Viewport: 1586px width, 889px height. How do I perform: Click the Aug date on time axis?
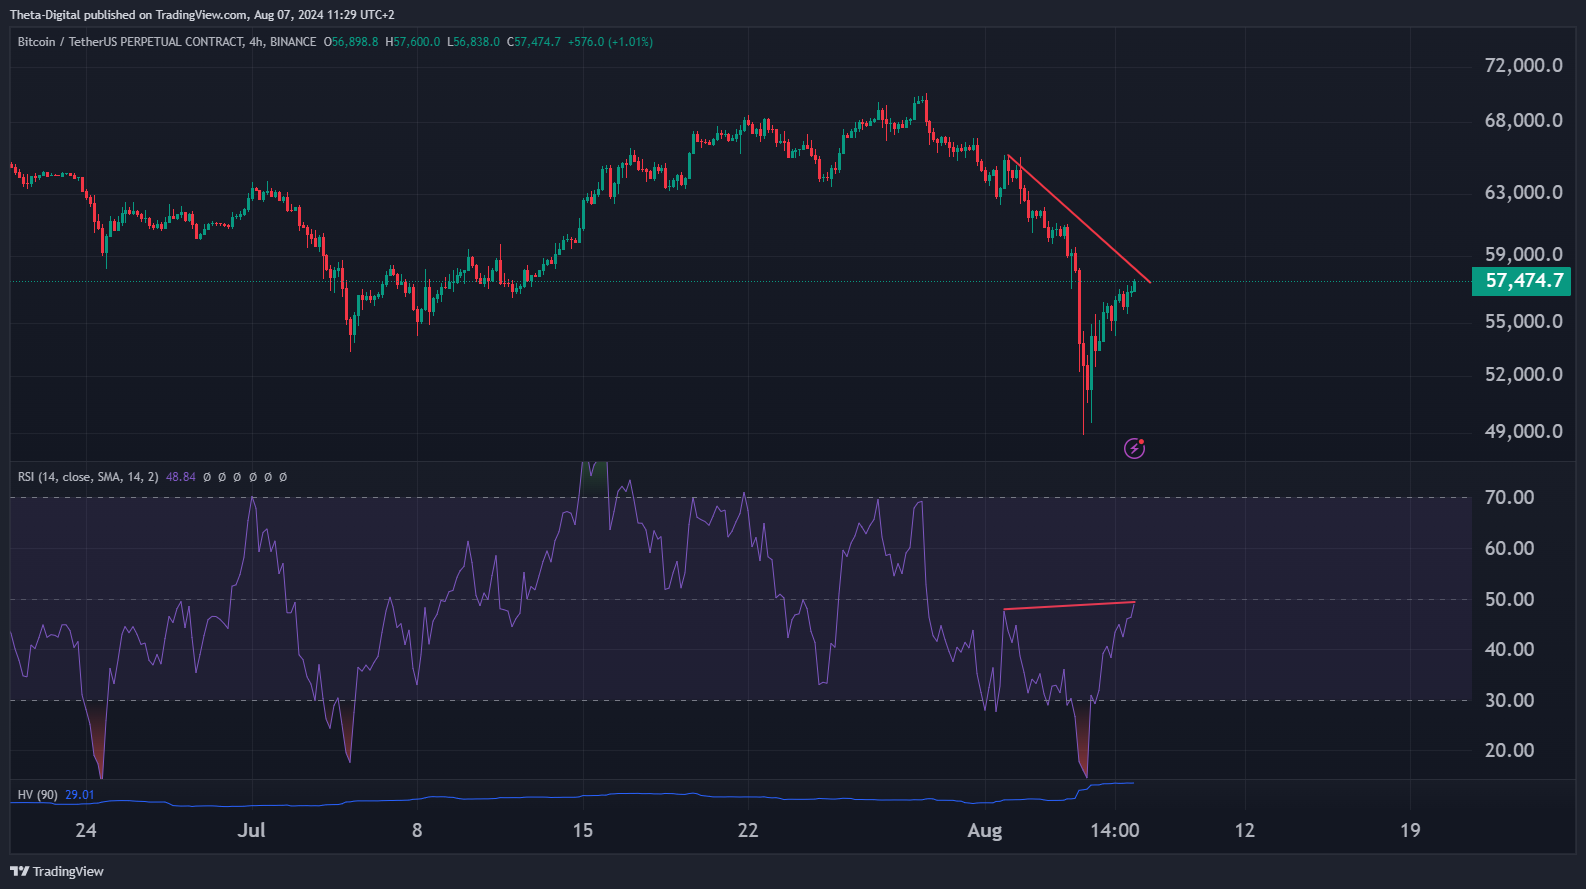click(985, 830)
